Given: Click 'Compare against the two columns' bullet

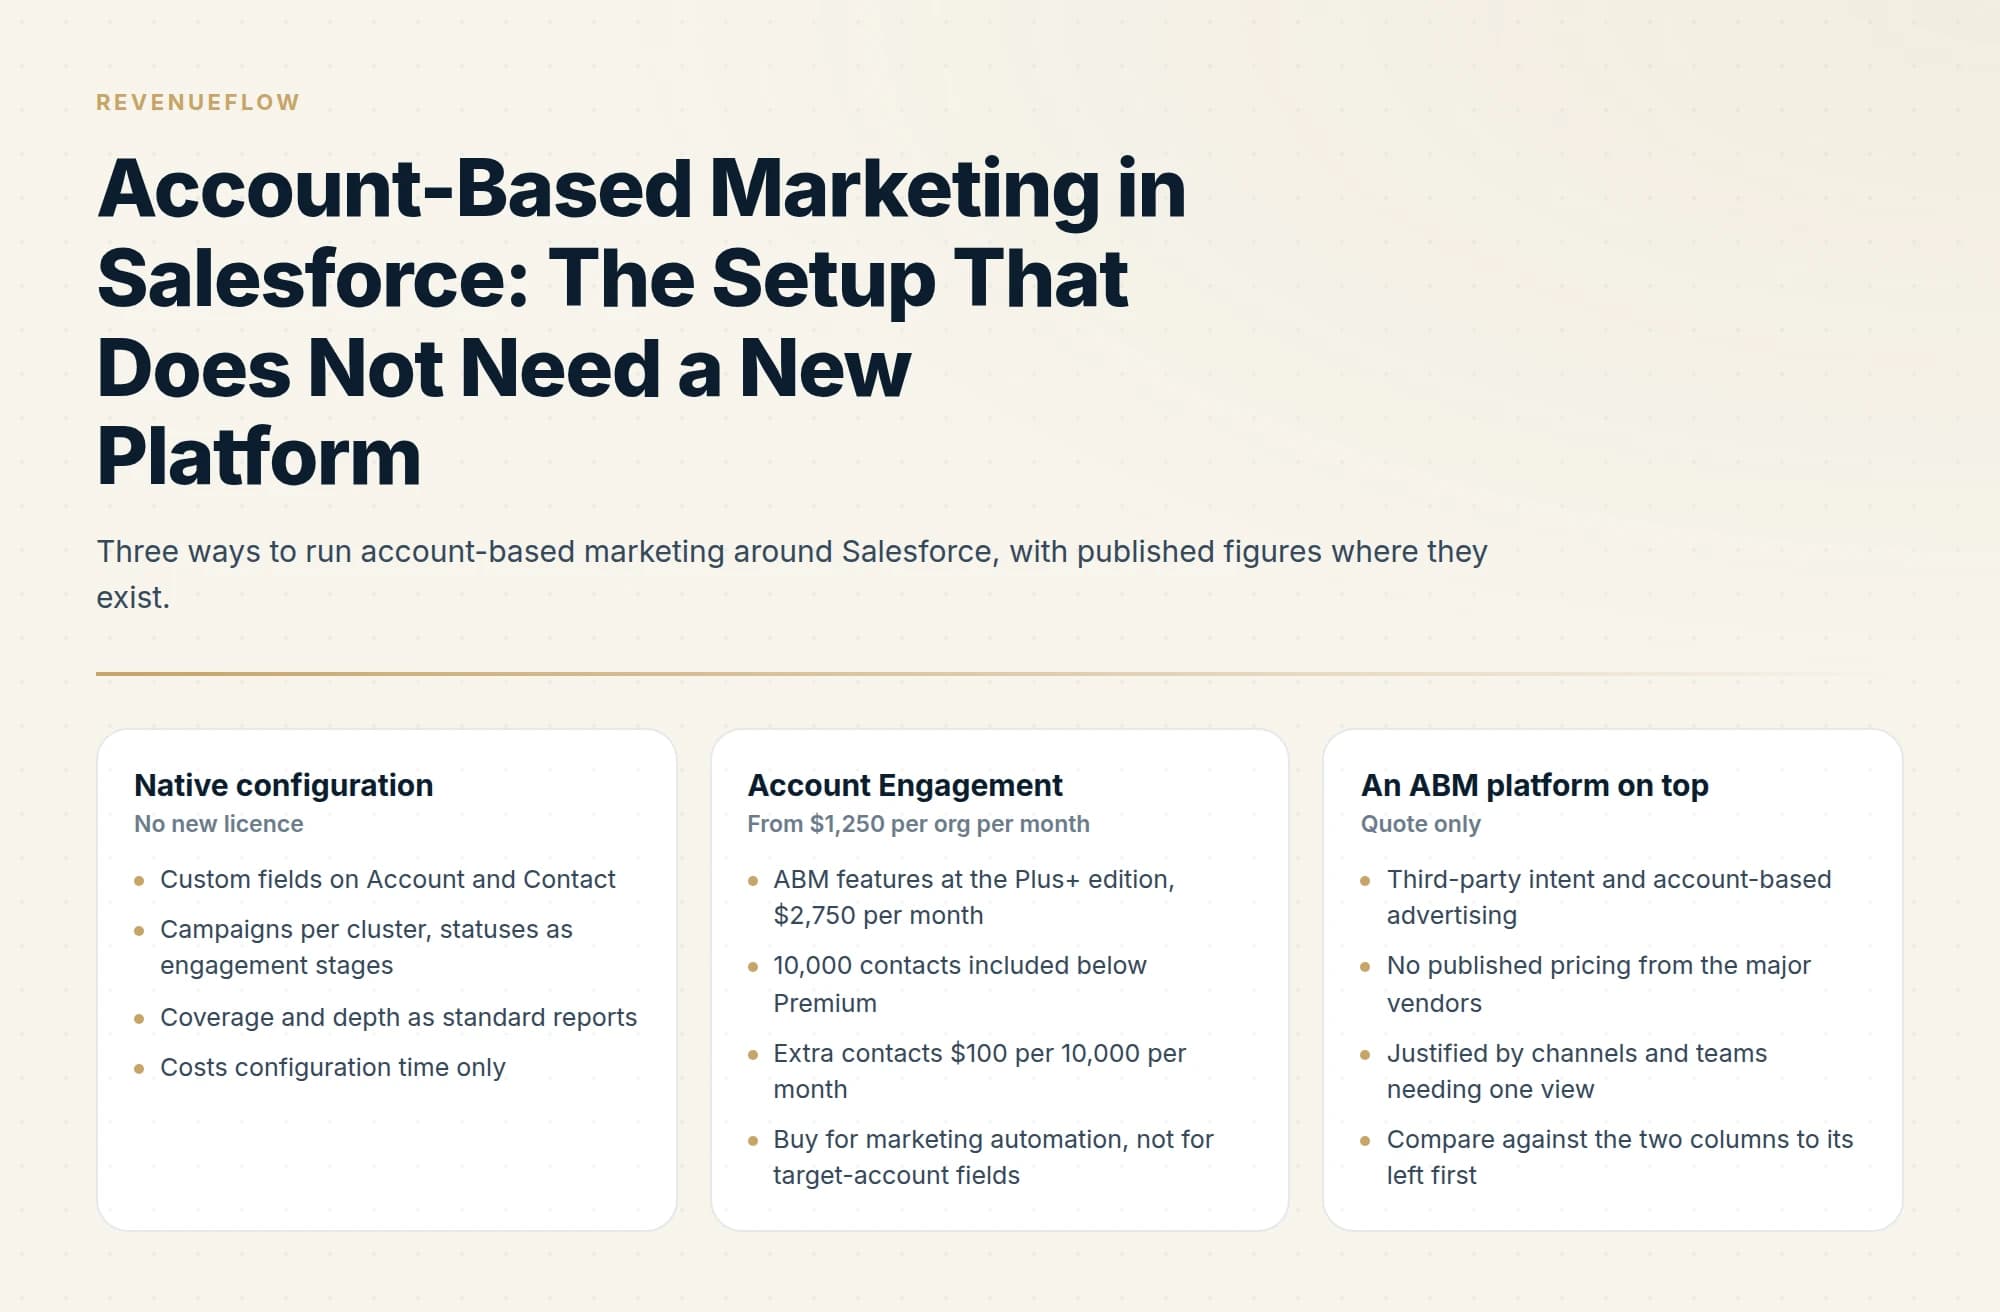Looking at the screenshot, I should coord(1620,1157).
